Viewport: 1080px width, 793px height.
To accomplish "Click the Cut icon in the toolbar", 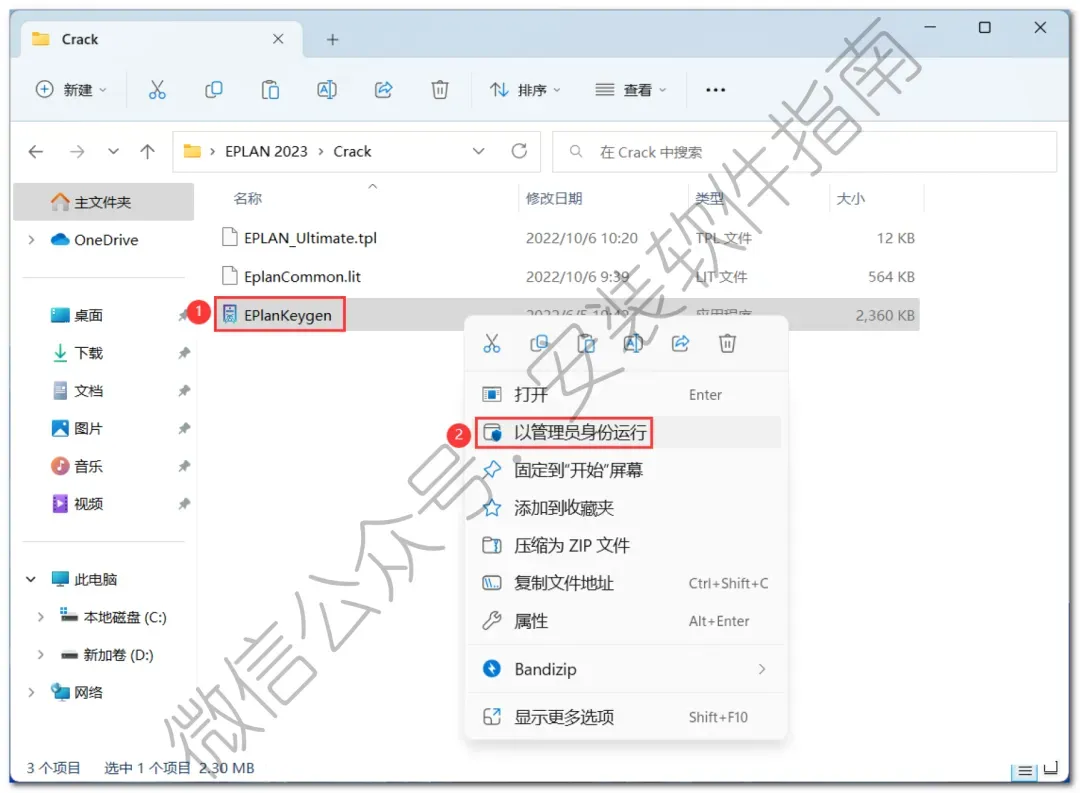I will click(x=157, y=90).
